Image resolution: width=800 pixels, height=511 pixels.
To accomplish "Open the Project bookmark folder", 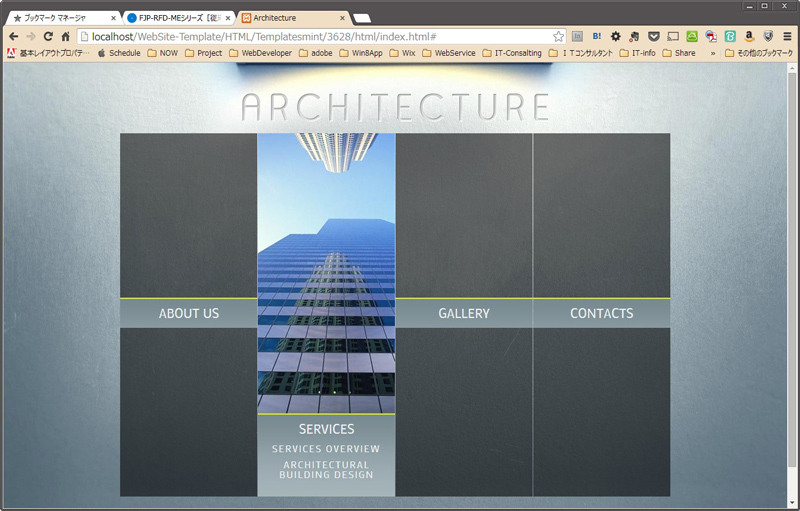I will 203,53.
